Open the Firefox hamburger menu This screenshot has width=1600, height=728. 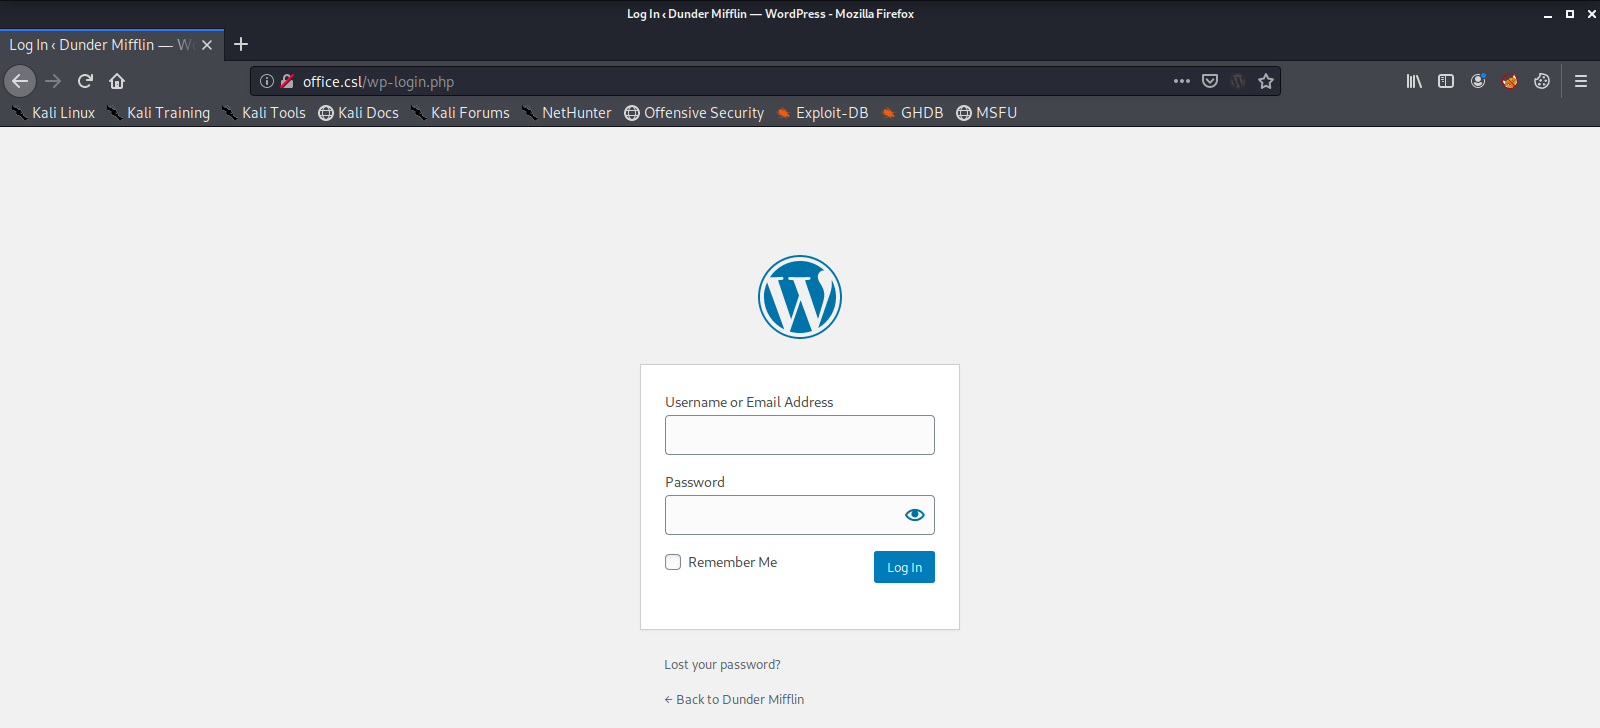(x=1581, y=81)
